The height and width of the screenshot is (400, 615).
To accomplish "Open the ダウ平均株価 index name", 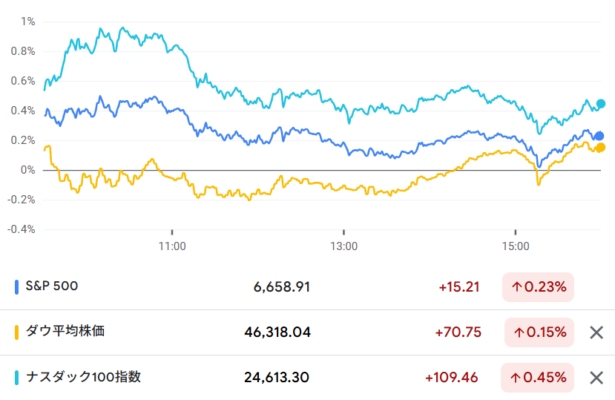I will pyautogui.click(x=74, y=332).
